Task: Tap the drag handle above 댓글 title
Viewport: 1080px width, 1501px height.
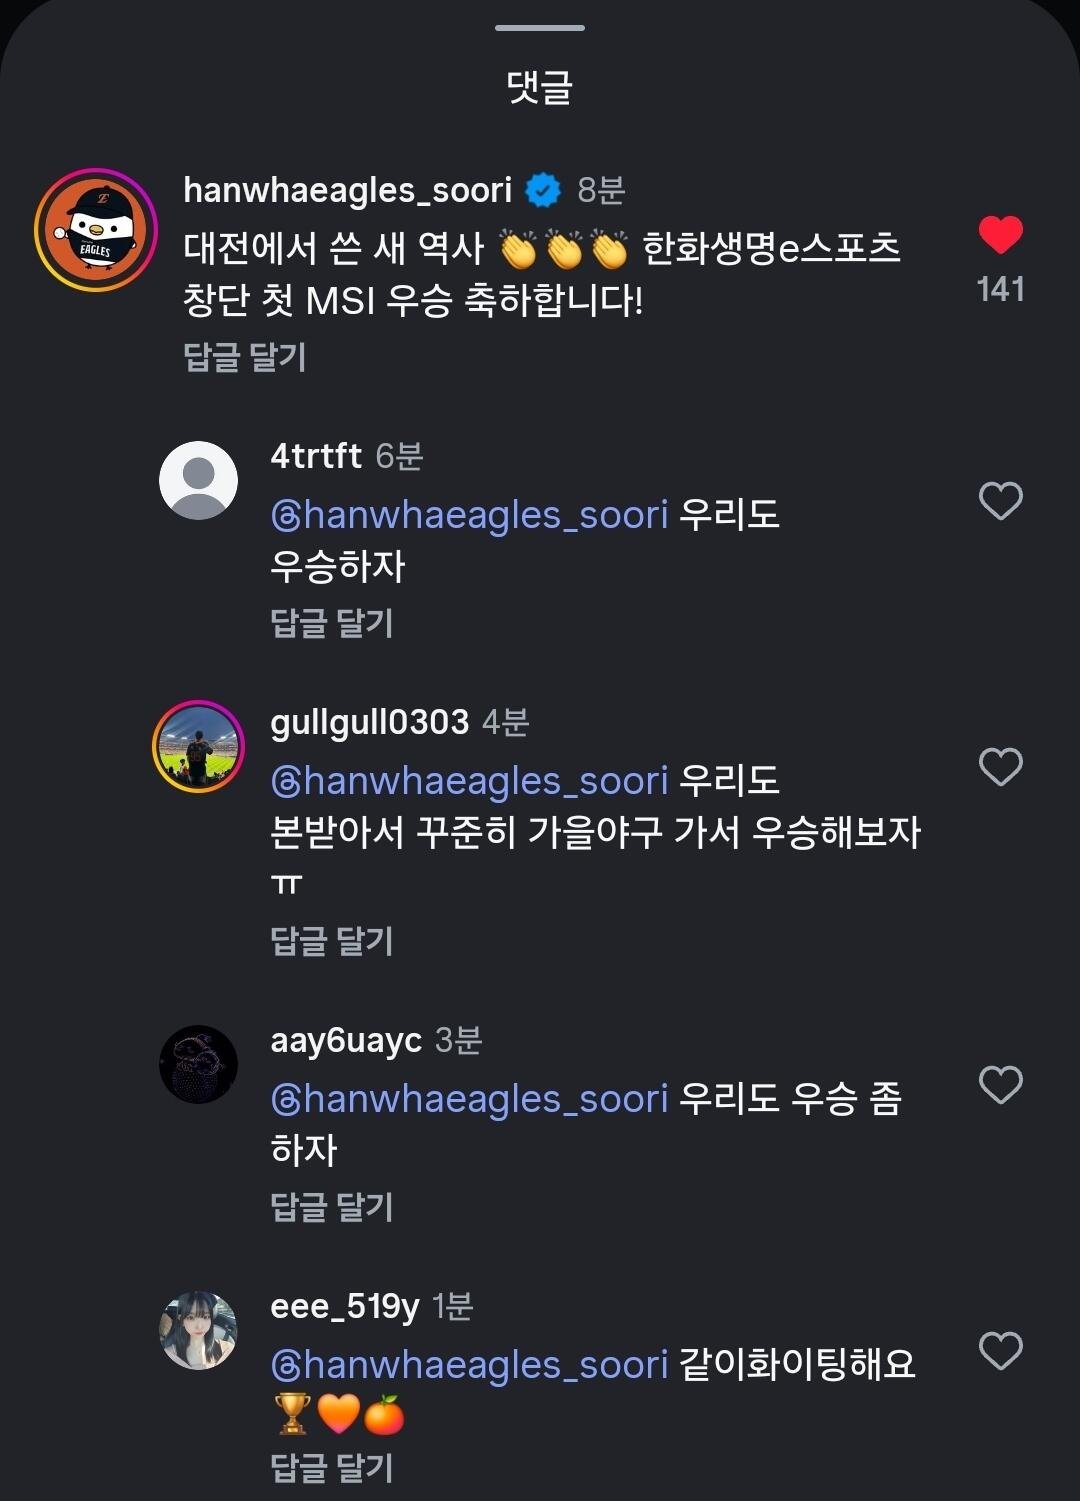Action: coord(540,28)
